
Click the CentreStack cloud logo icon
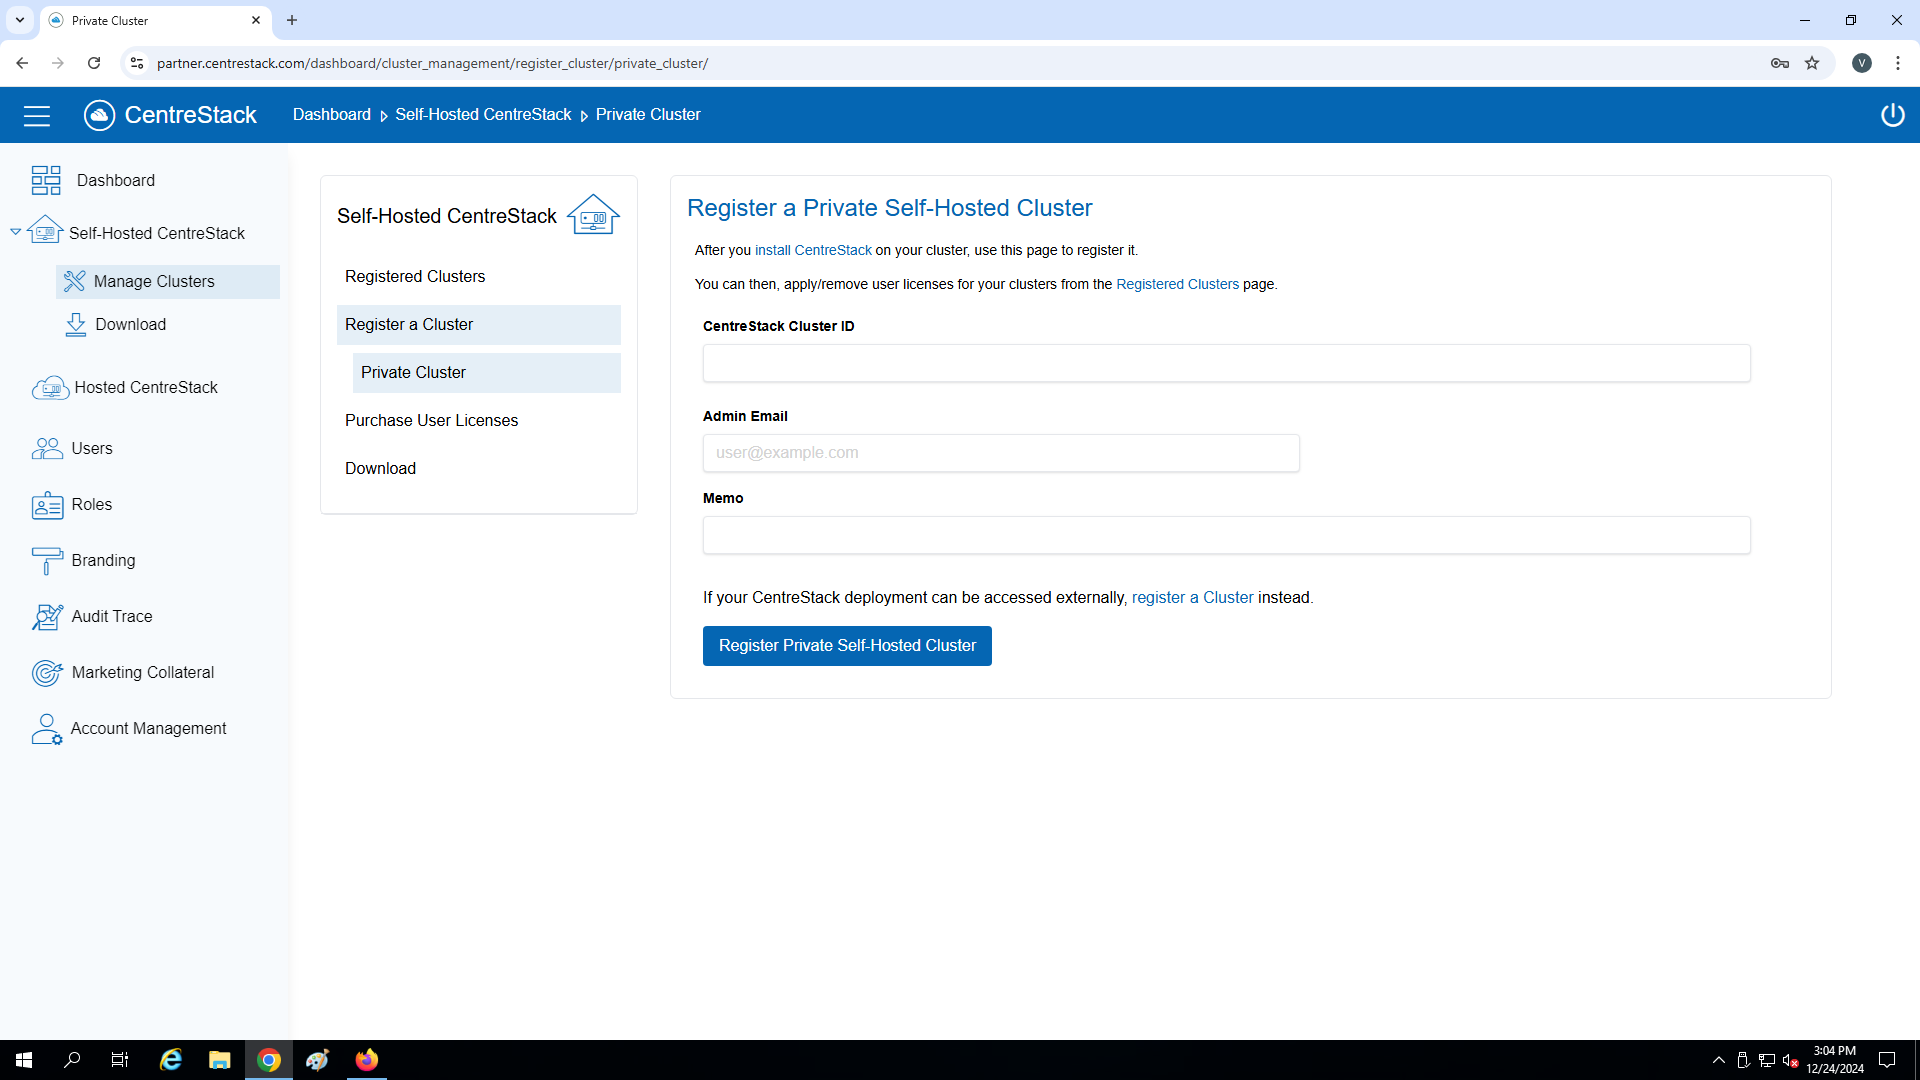(99, 115)
